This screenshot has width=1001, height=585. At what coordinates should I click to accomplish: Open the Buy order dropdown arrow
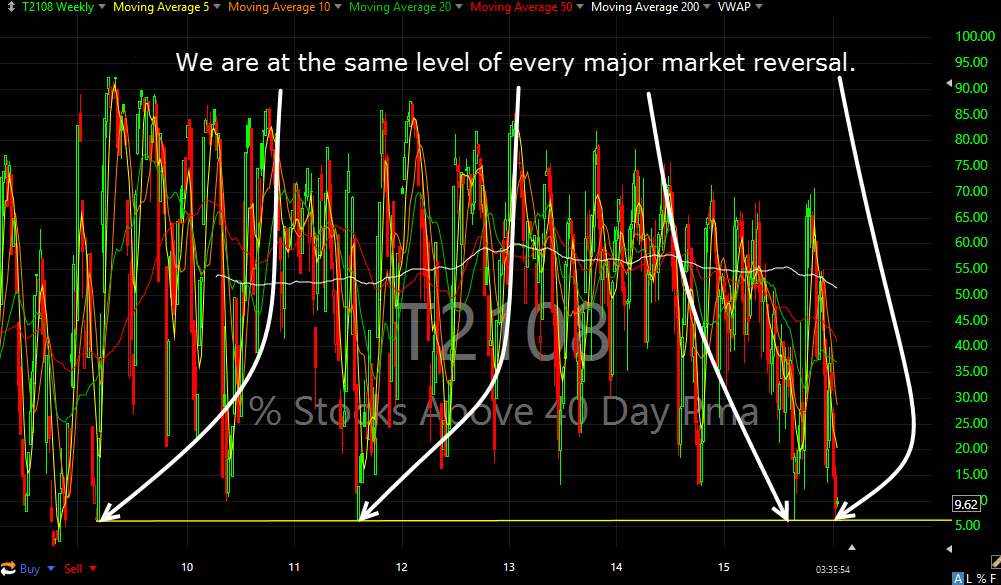coord(50,569)
